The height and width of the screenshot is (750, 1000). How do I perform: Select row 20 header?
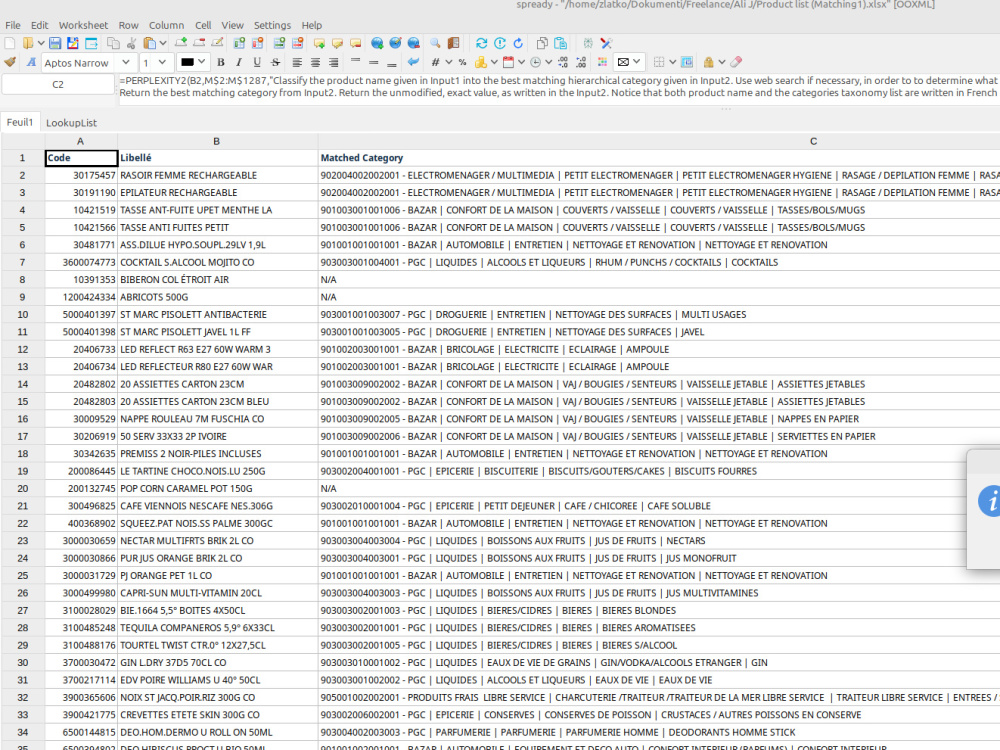(22, 489)
